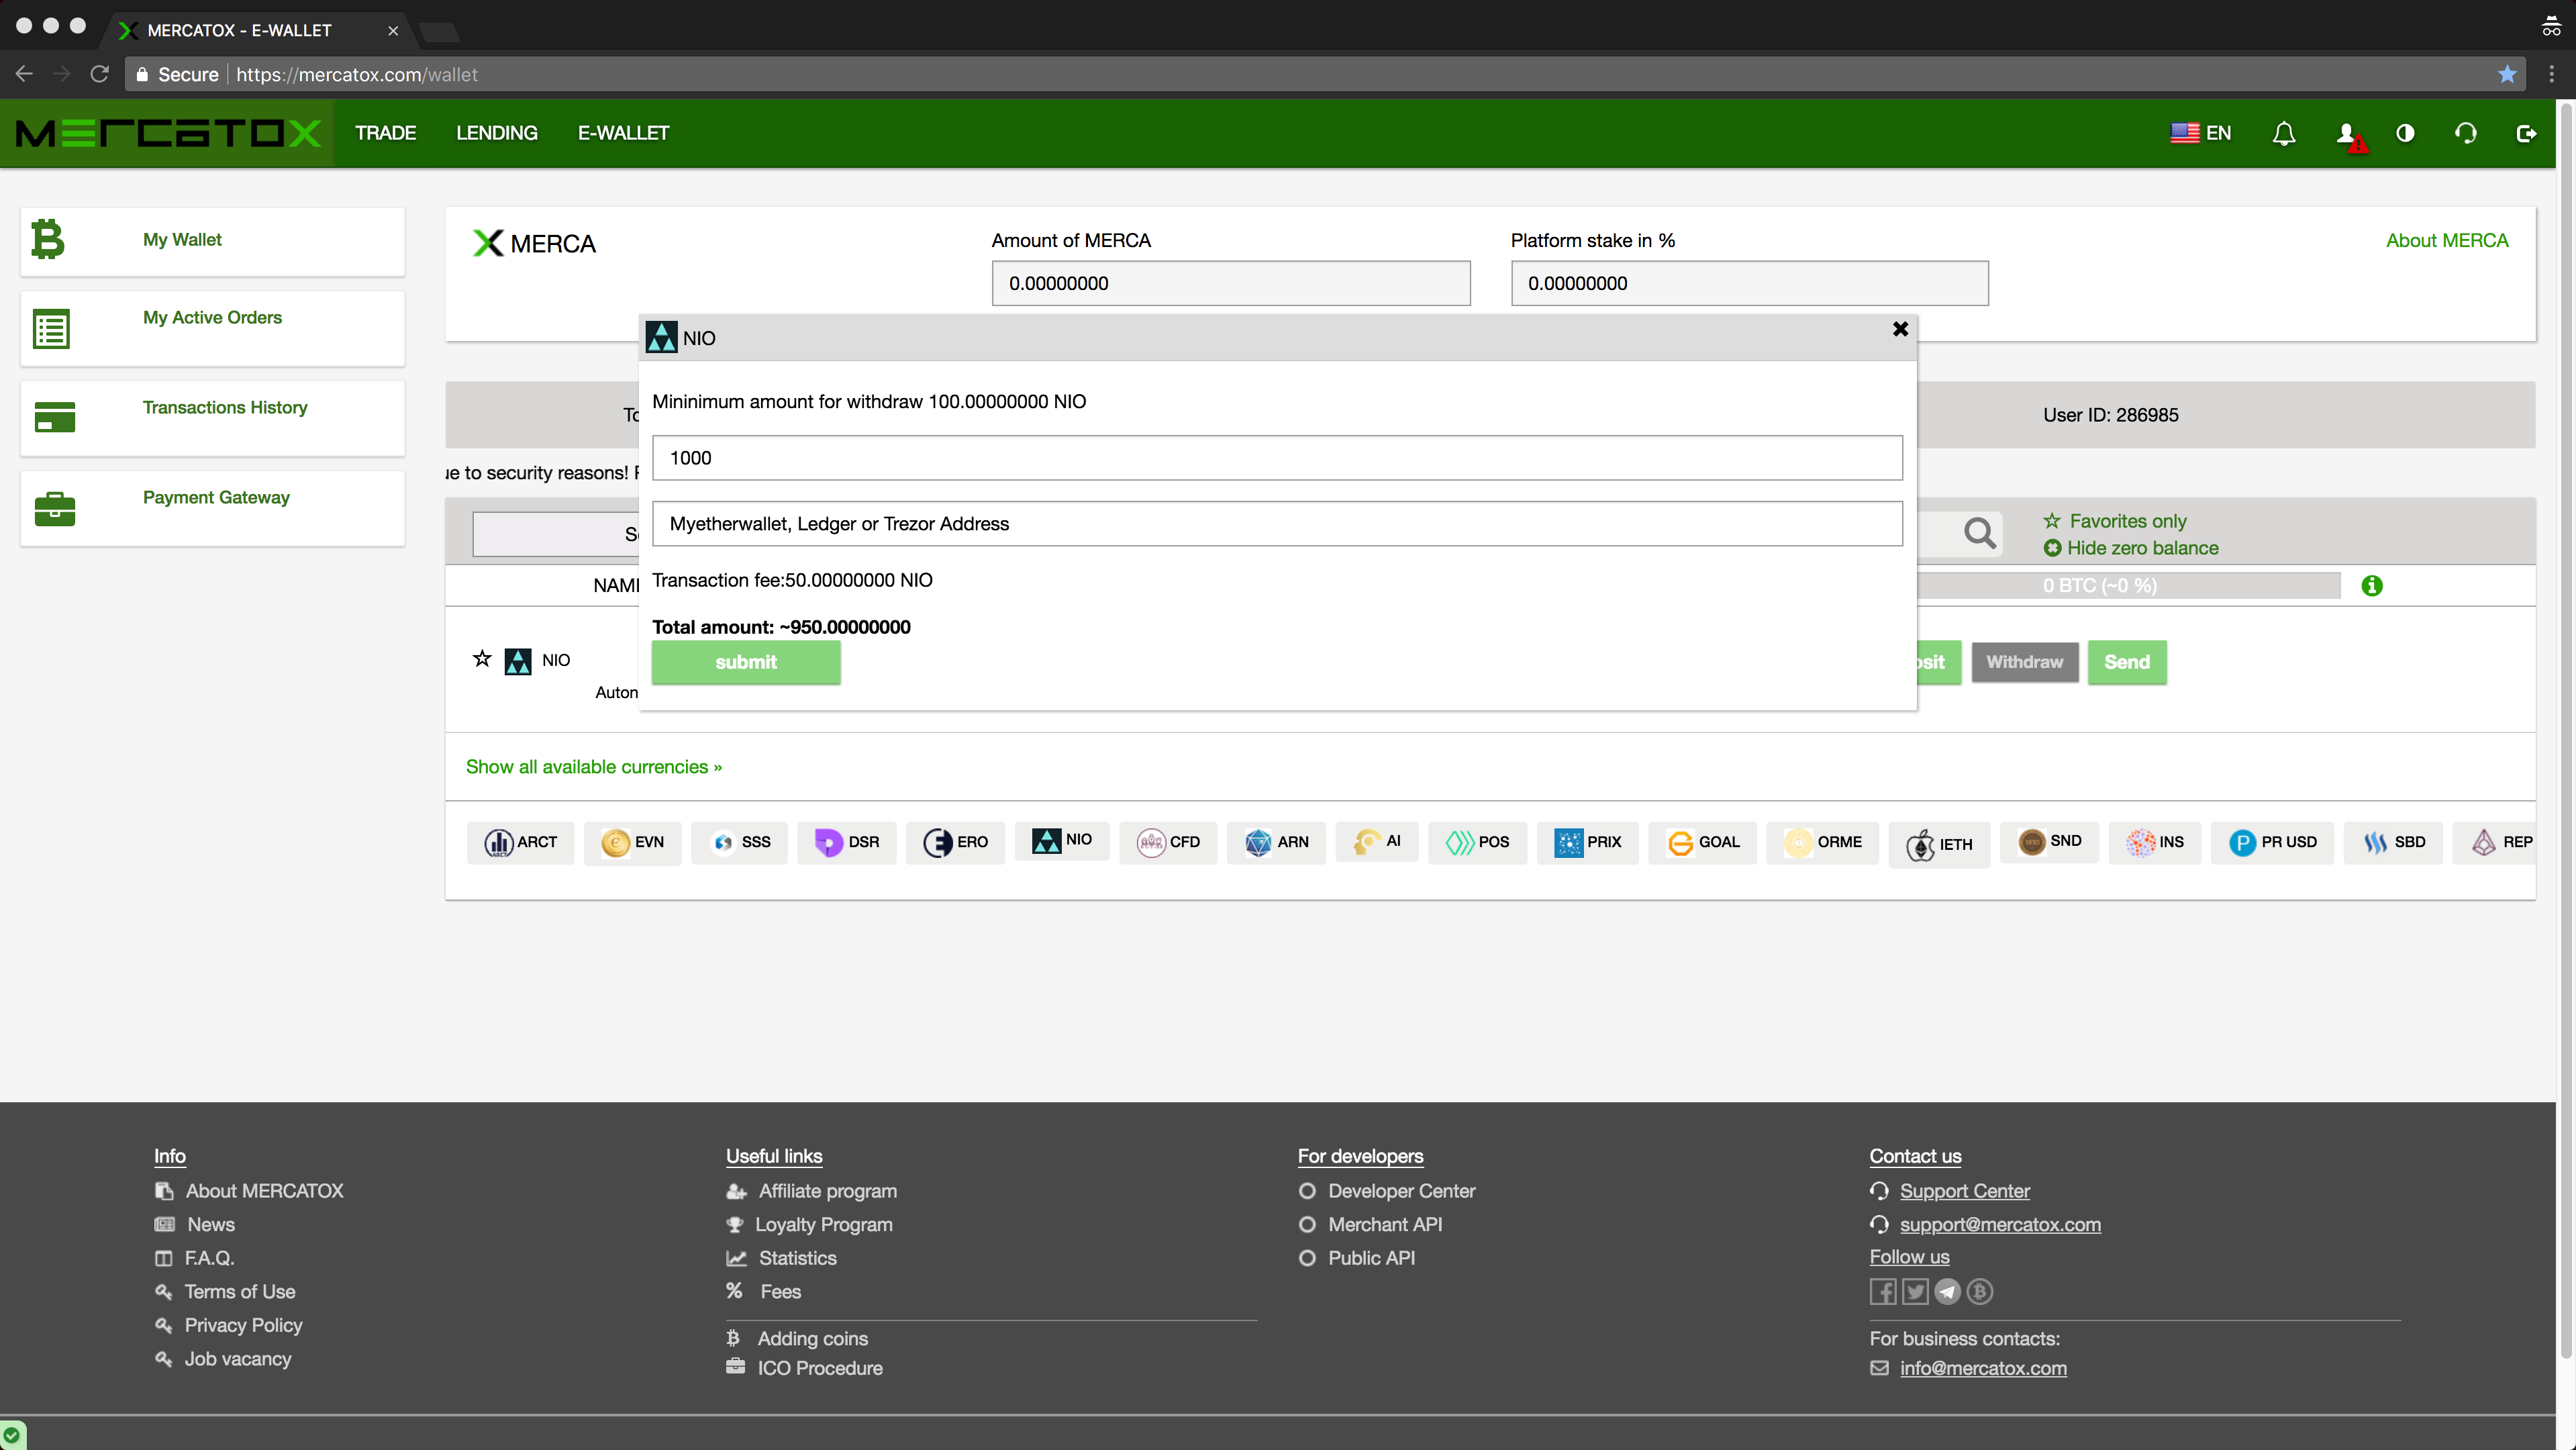
Task: Click the search magnifier icon
Action: (x=1980, y=533)
